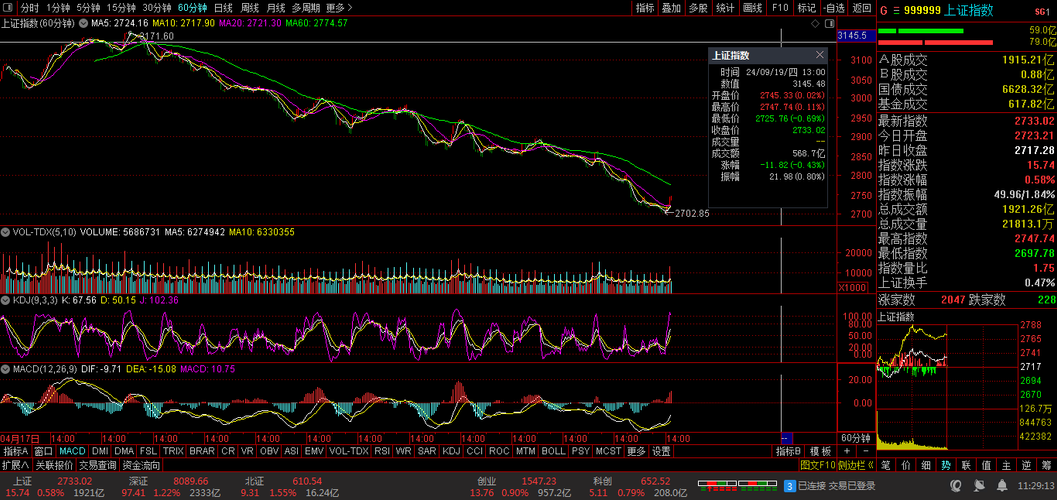Viewport: 1057px width, 500px height.
Task: Click the 60分钟 period label at chart bottom-right
Action: 855,438
